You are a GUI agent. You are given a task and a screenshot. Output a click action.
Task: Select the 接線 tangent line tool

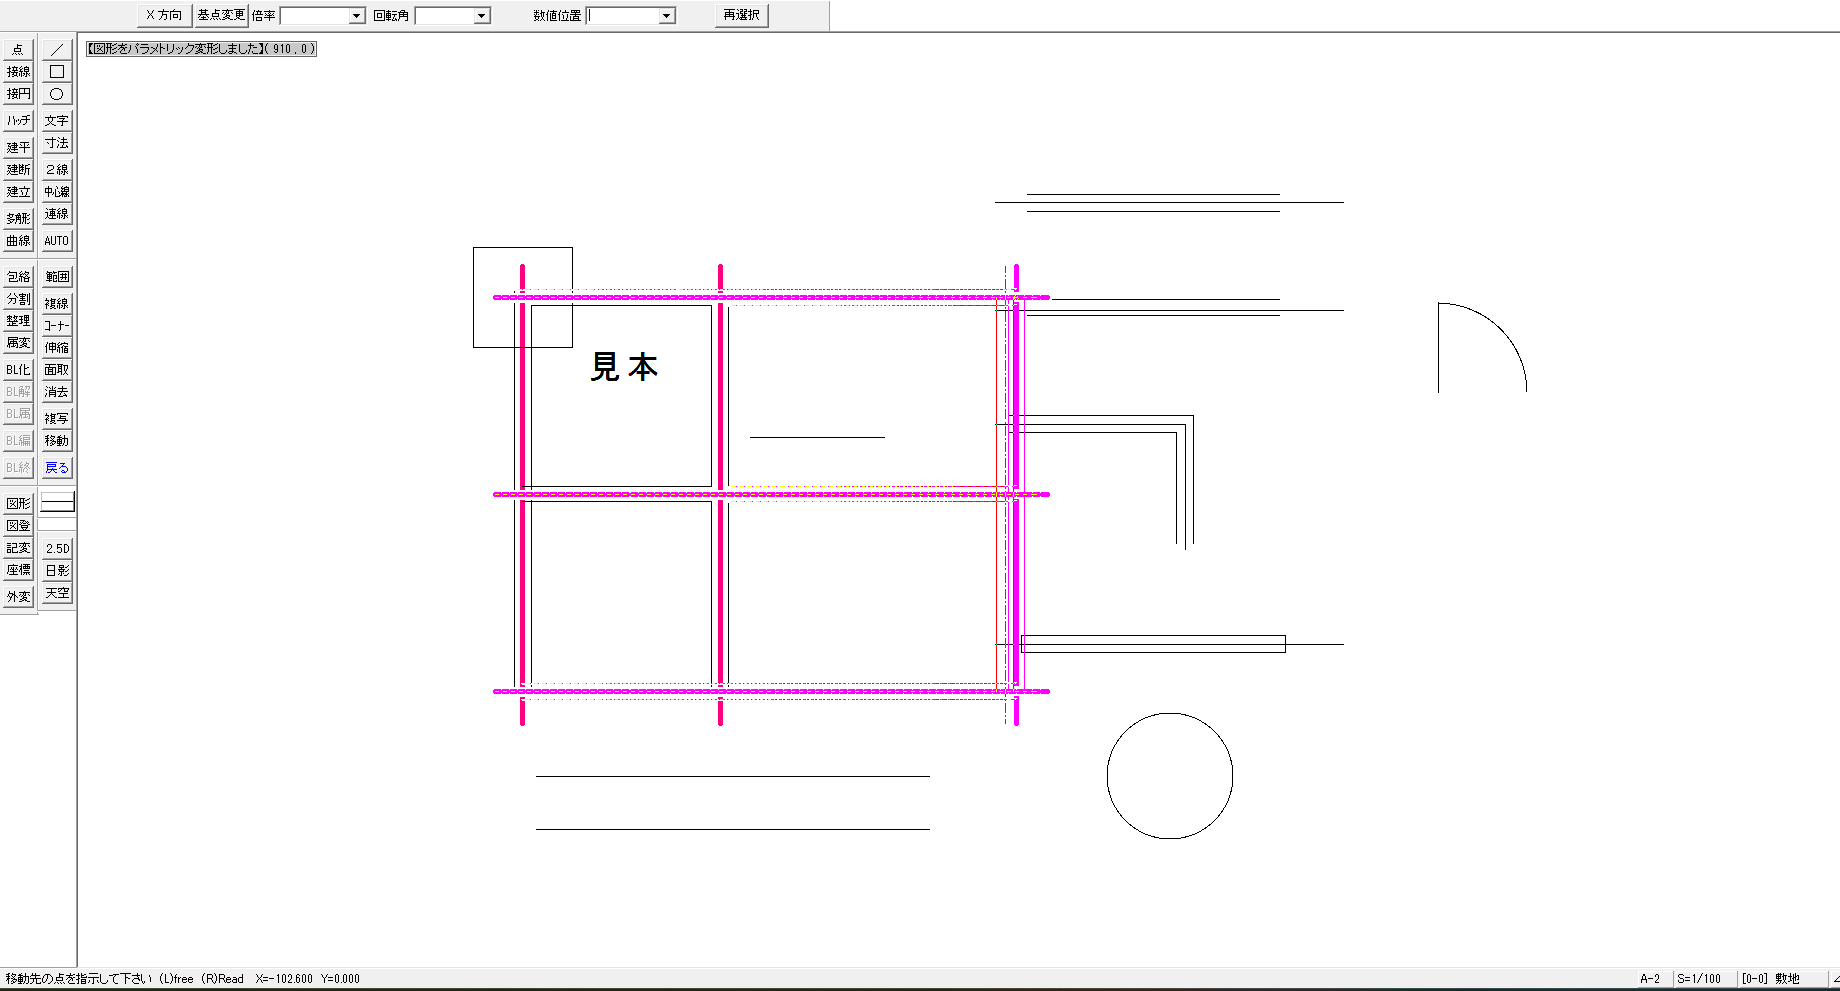pyautogui.click(x=18, y=71)
